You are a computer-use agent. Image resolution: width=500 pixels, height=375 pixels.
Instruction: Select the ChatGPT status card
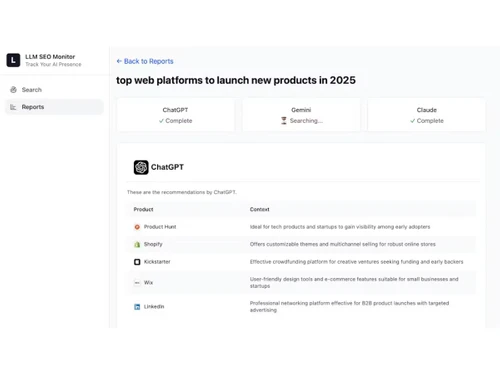pyautogui.click(x=176, y=115)
